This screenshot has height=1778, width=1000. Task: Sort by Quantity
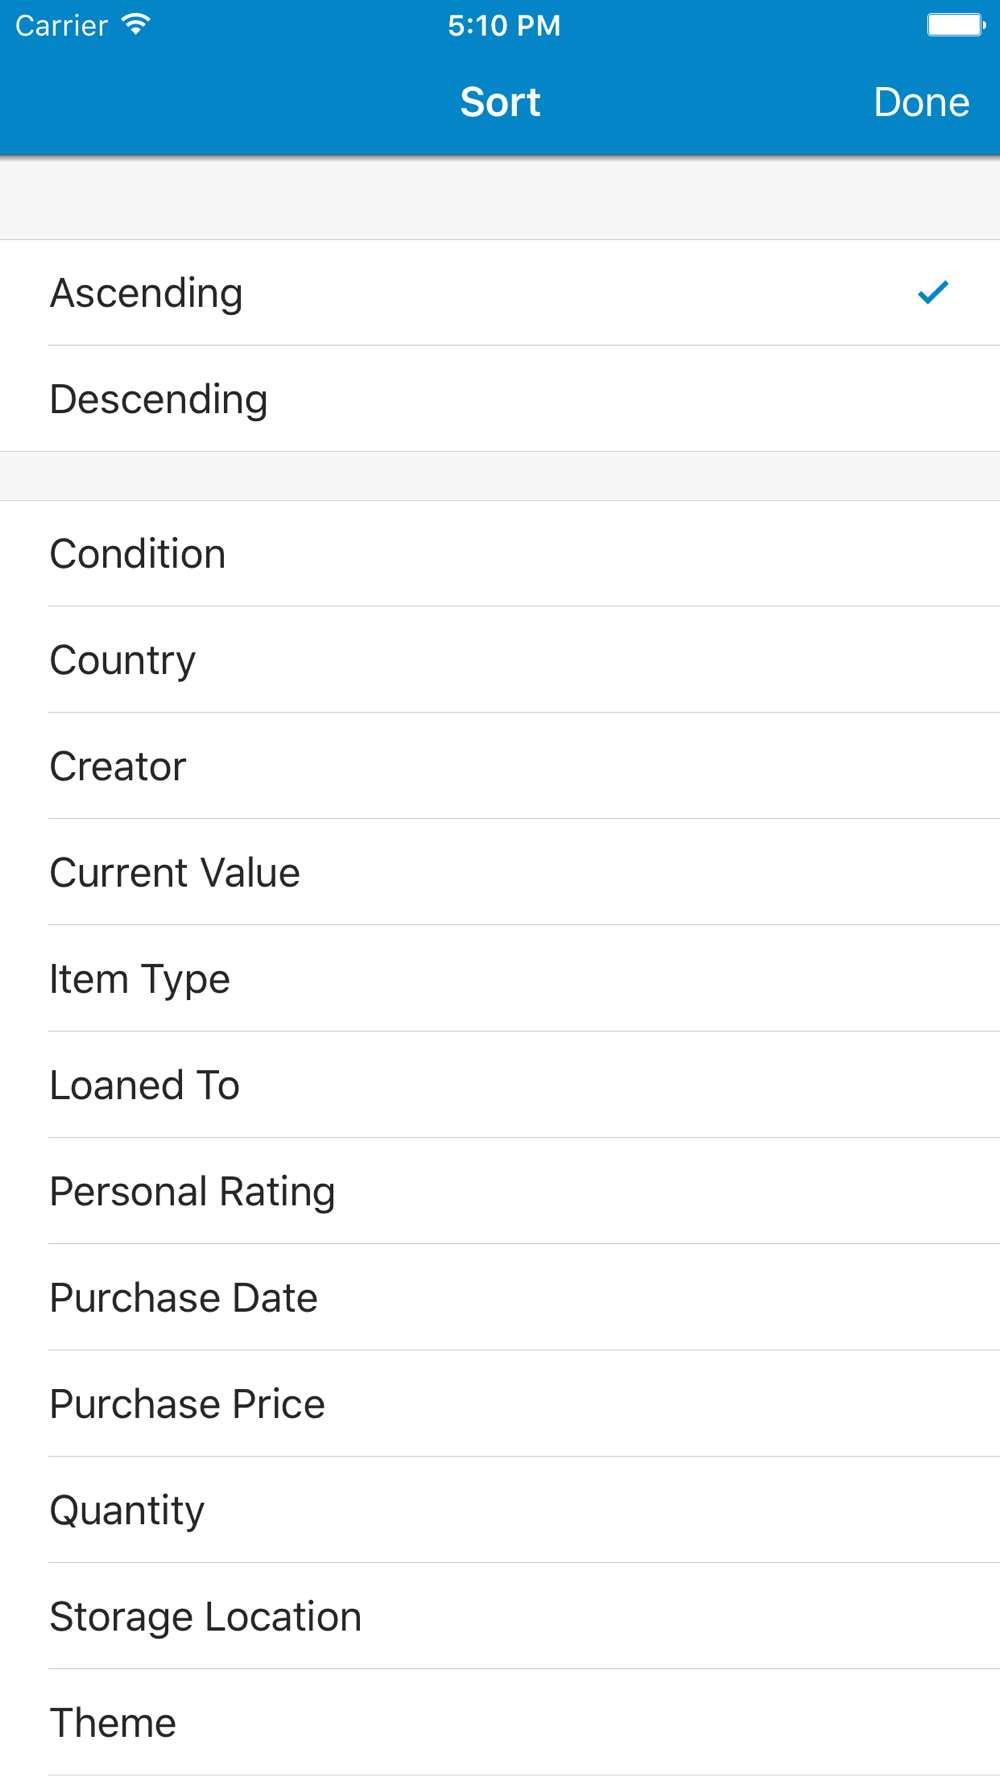[500, 1510]
